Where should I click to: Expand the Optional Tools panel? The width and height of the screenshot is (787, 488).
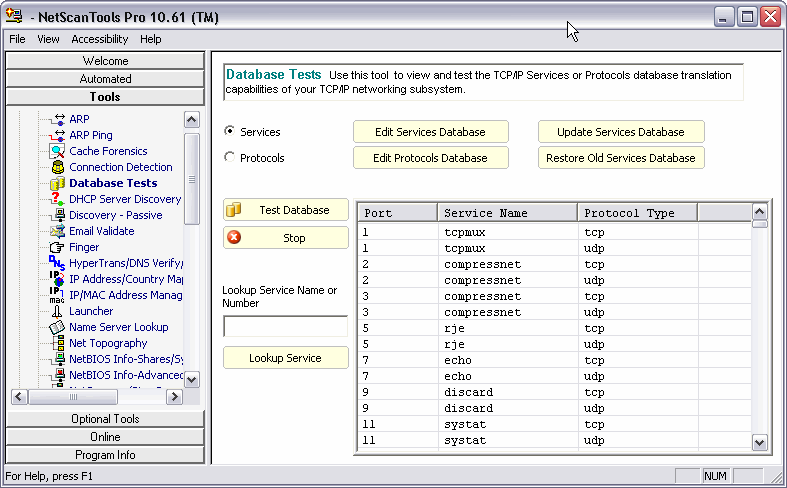coord(105,419)
